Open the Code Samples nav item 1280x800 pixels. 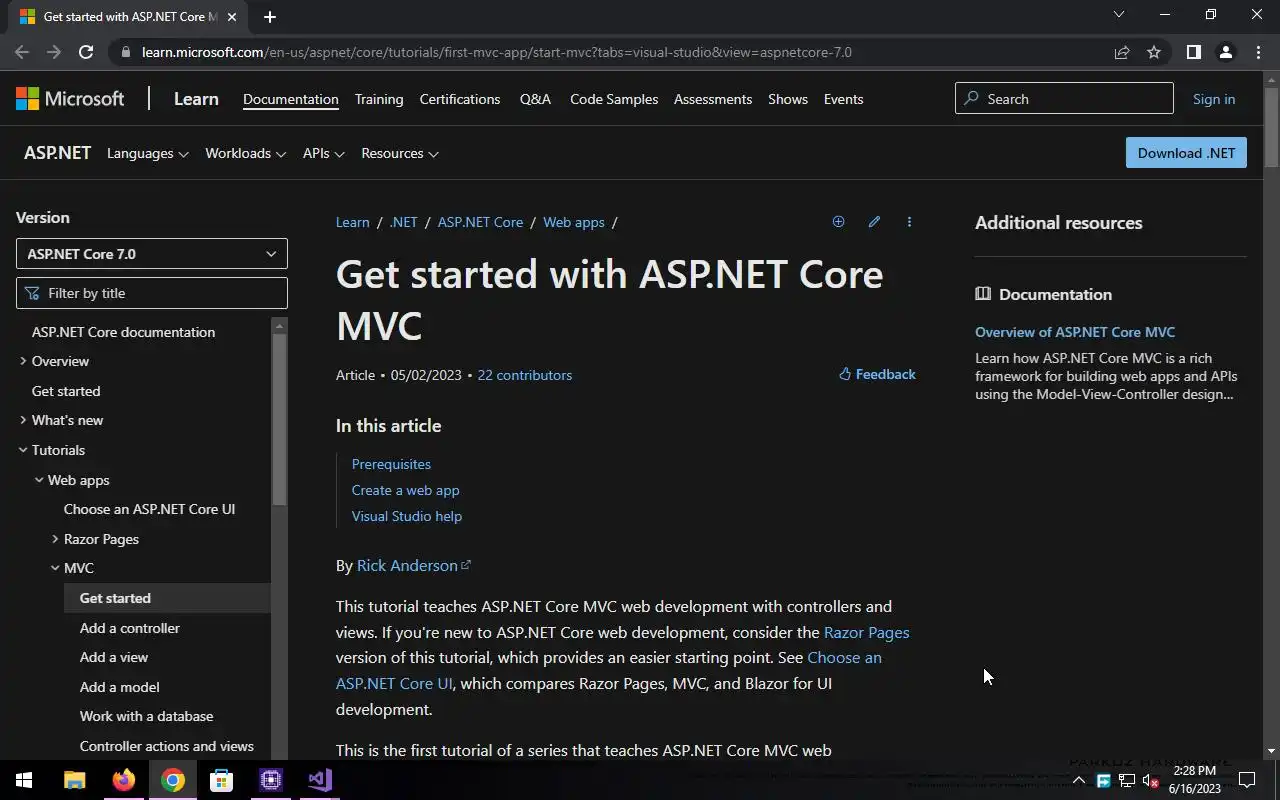tap(614, 99)
